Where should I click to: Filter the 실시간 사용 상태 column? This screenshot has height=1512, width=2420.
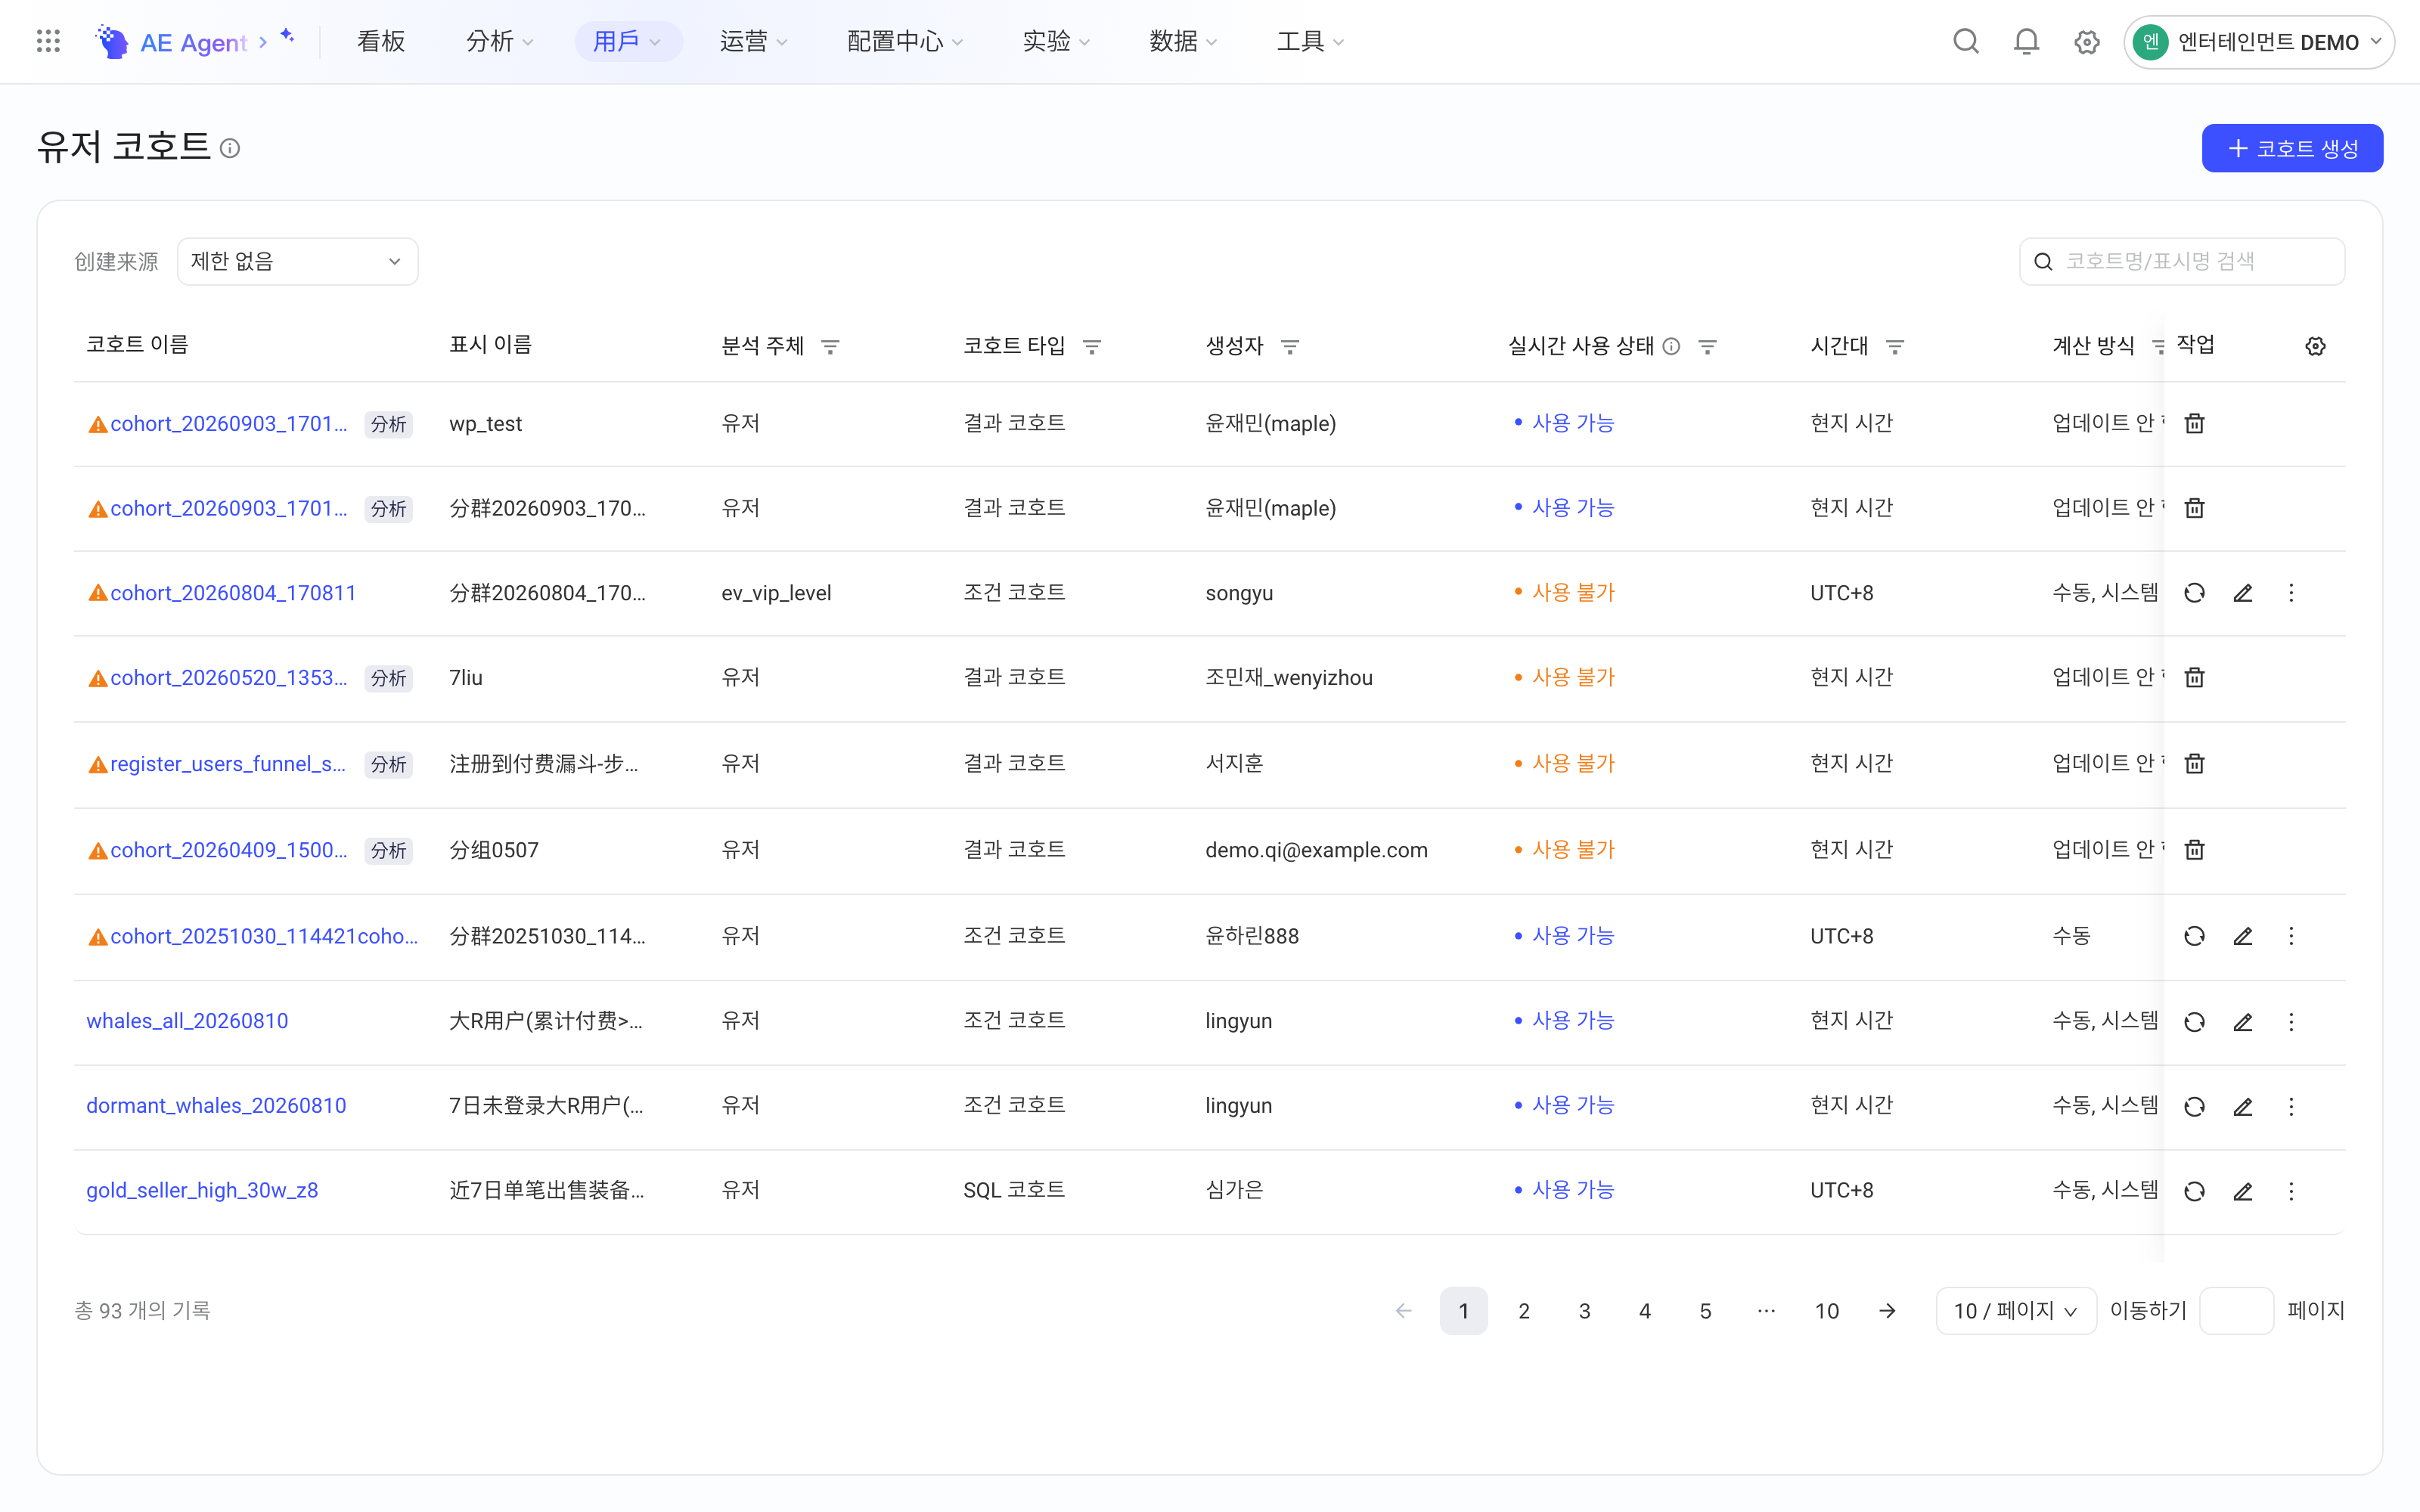[1707, 346]
